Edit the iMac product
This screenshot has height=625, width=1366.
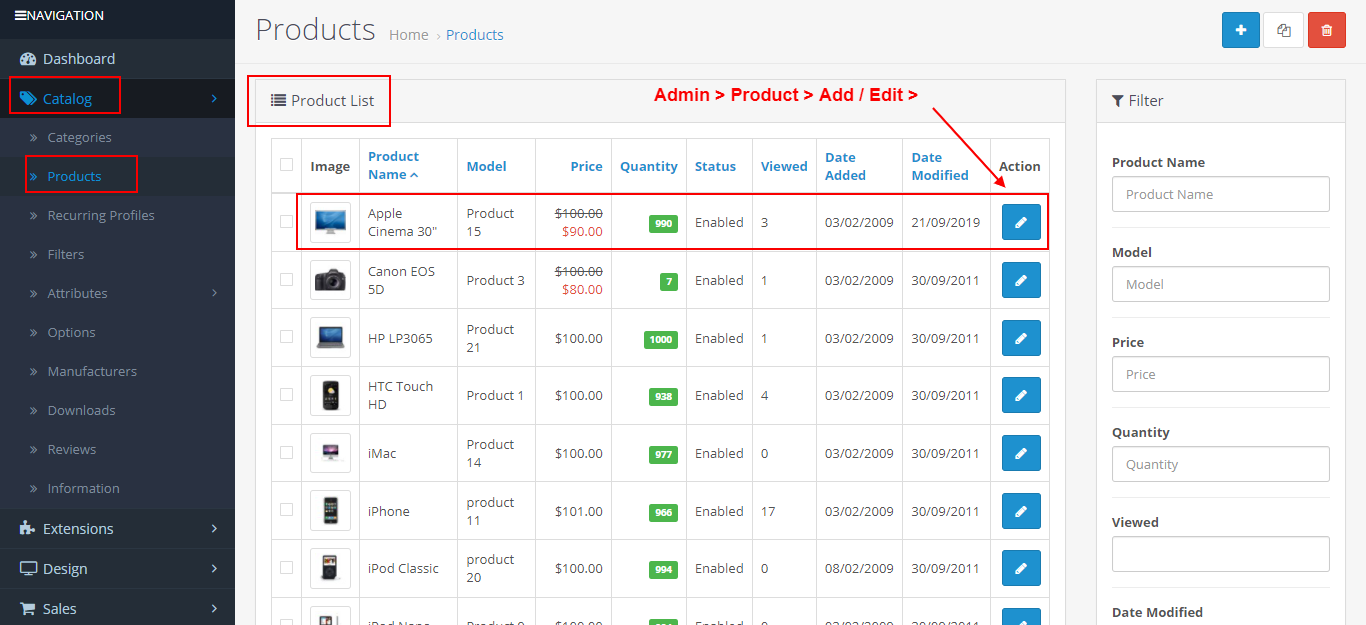point(1021,453)
